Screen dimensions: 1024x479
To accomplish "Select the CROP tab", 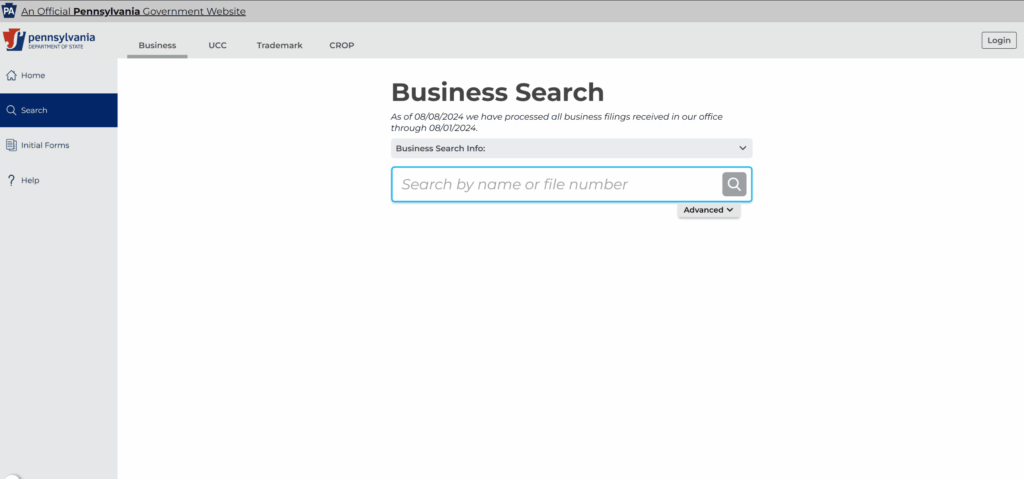I will (341, 45).
